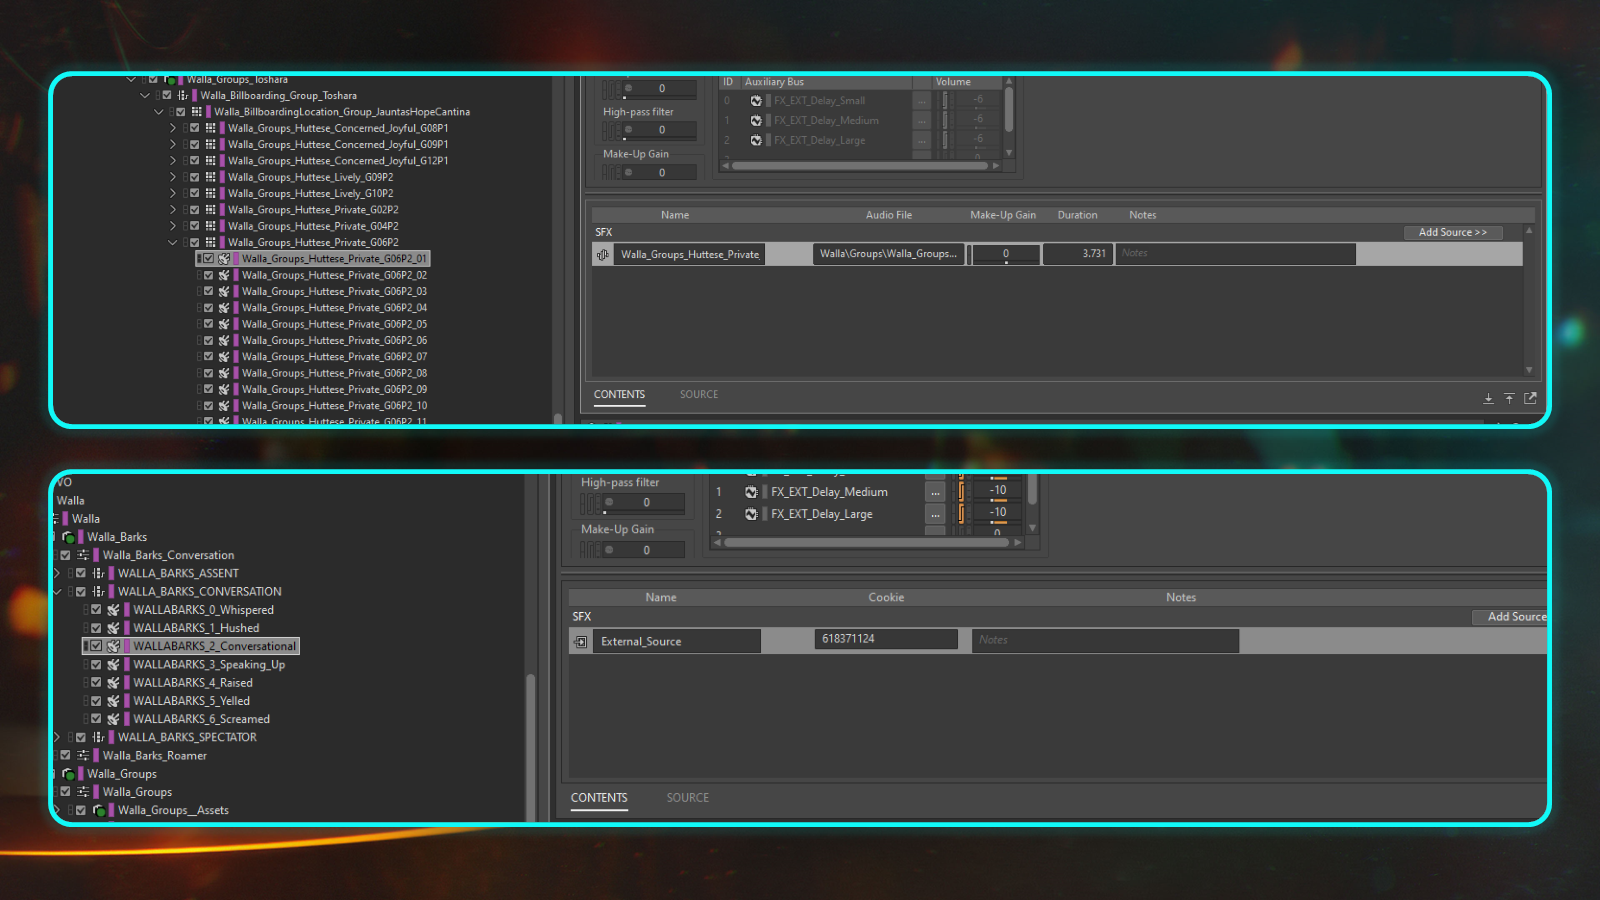Expand Walla_Groups_Huttese_Private_G02P2
1600x900 pixels.
pos(173,210)
